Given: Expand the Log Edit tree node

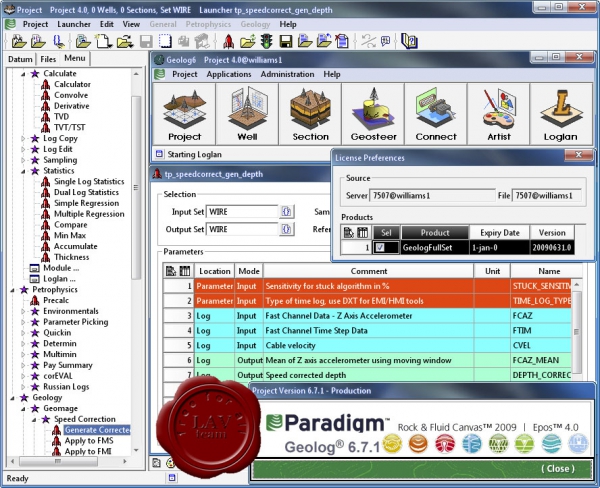Looking at the screenshot, I should point(23,149).
